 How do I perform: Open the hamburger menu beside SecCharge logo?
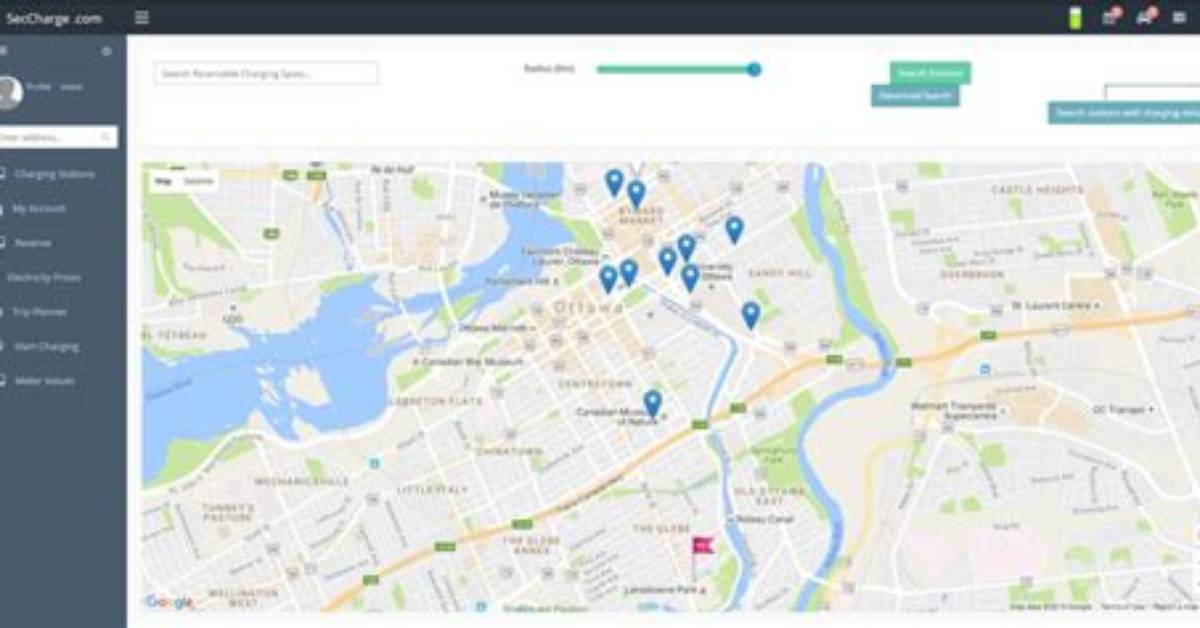[x=142, y=17]
